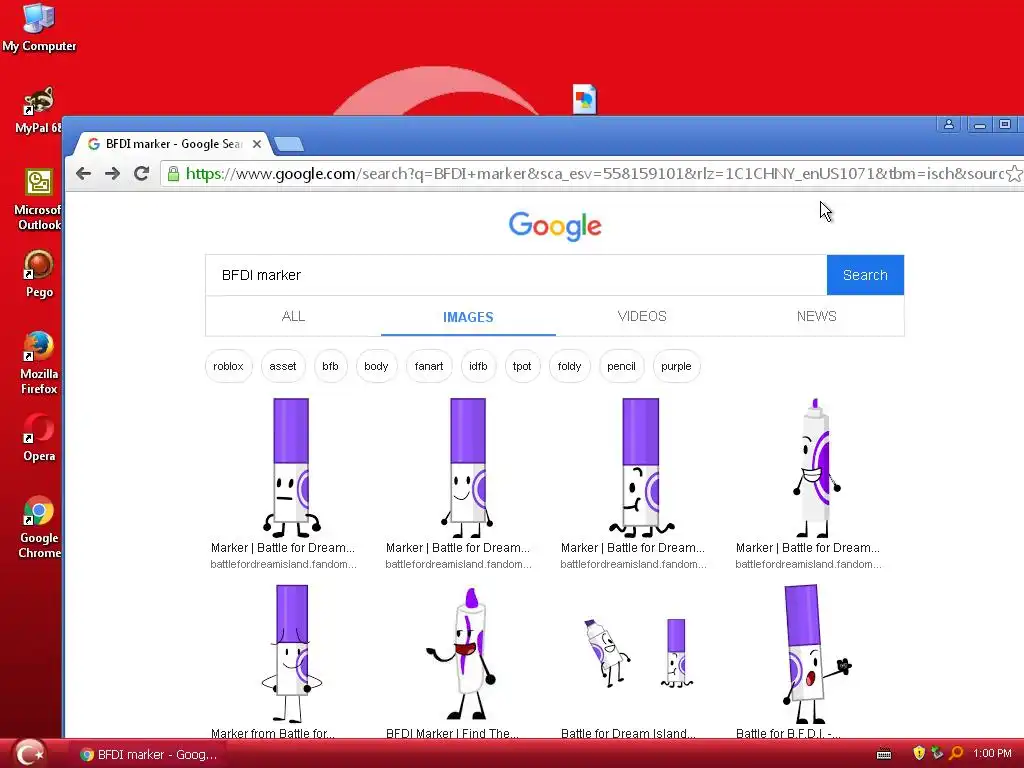Click the magnifier search tray icon
This screenshot has height=768, width=1024.
point(956,753)
